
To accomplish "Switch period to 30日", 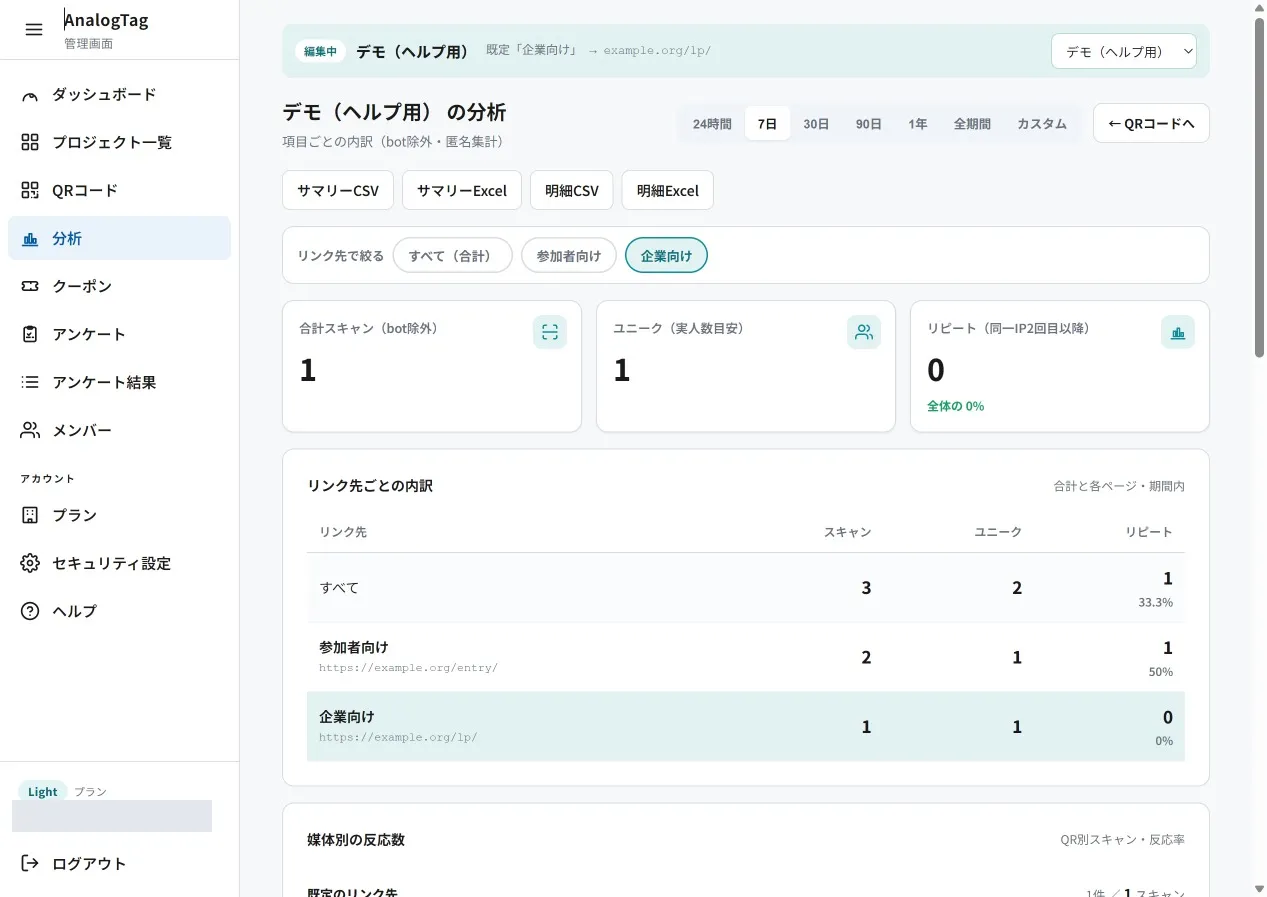I will pos(816,124).
